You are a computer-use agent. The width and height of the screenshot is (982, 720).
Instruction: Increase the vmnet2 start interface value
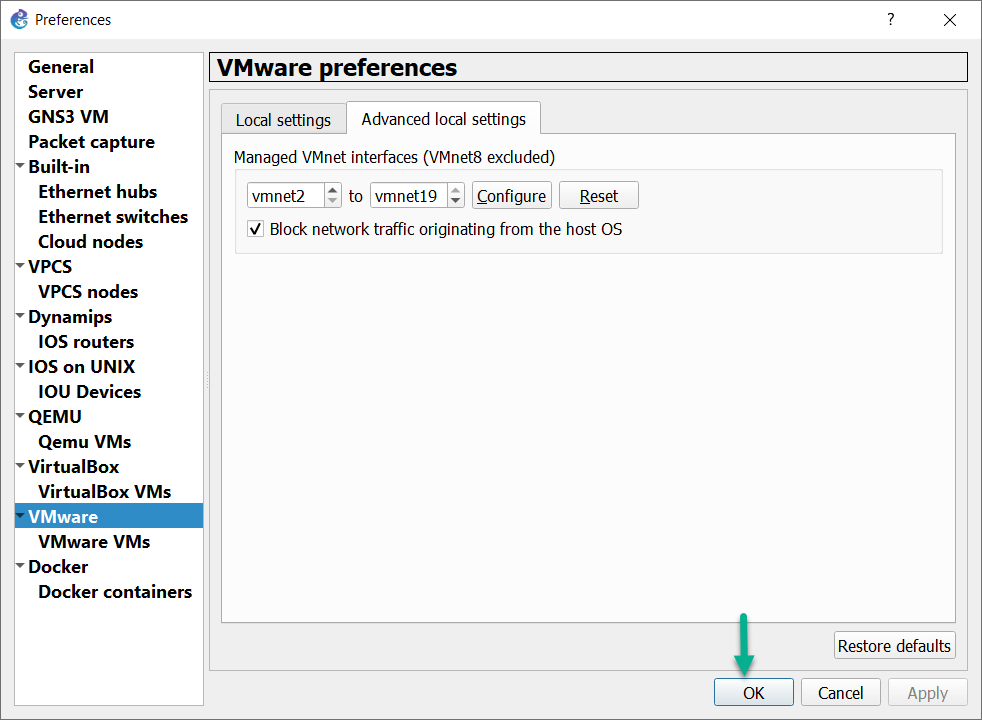tap(333, 190)
